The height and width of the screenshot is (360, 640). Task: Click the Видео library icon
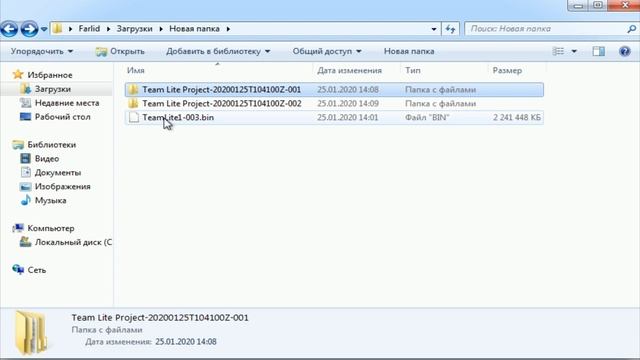[x=25, y=158]
